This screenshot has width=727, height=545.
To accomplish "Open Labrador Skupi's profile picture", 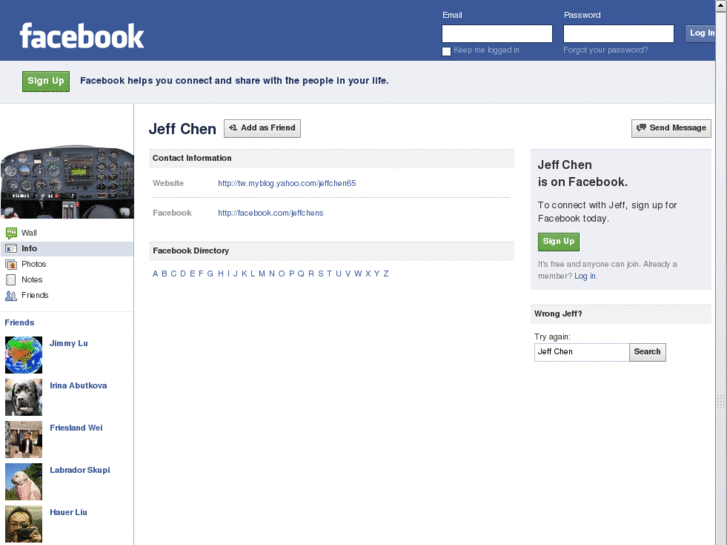I will pyautogui.click(x=24, y=481).
